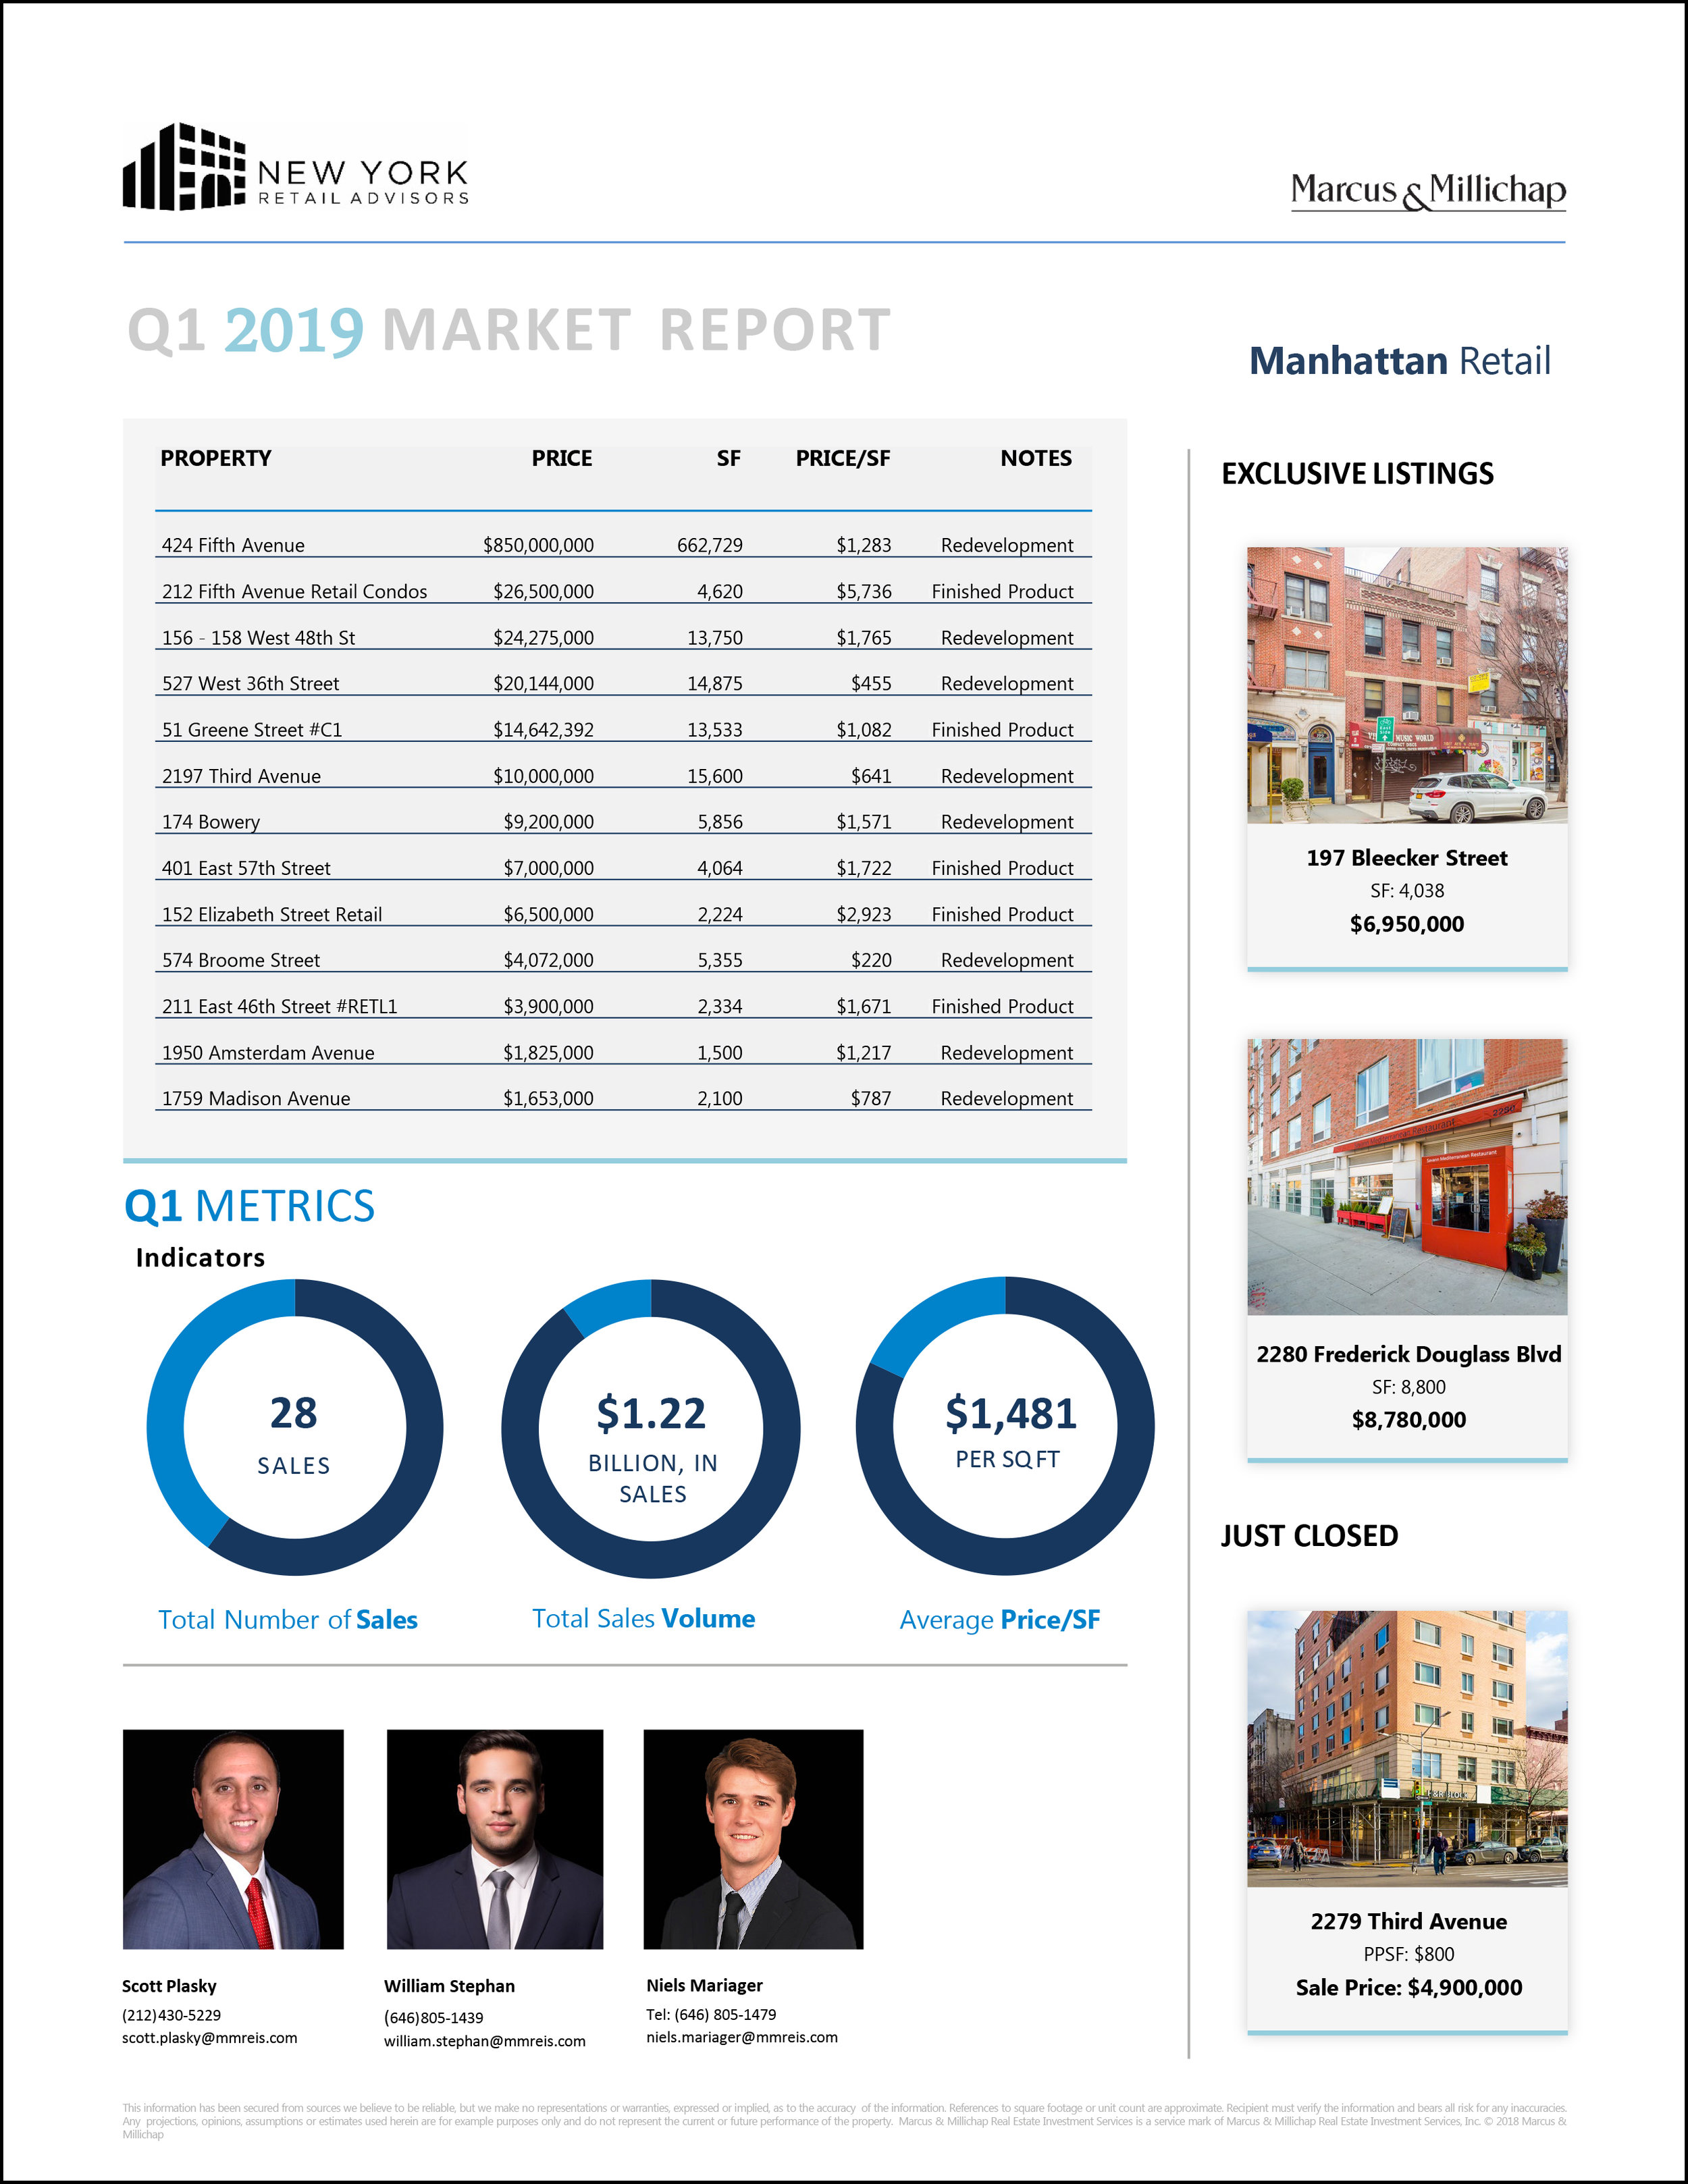Screen dimensions: 1688x2184
Task: Click the PROPERTY column header
Action: (216, 458)
